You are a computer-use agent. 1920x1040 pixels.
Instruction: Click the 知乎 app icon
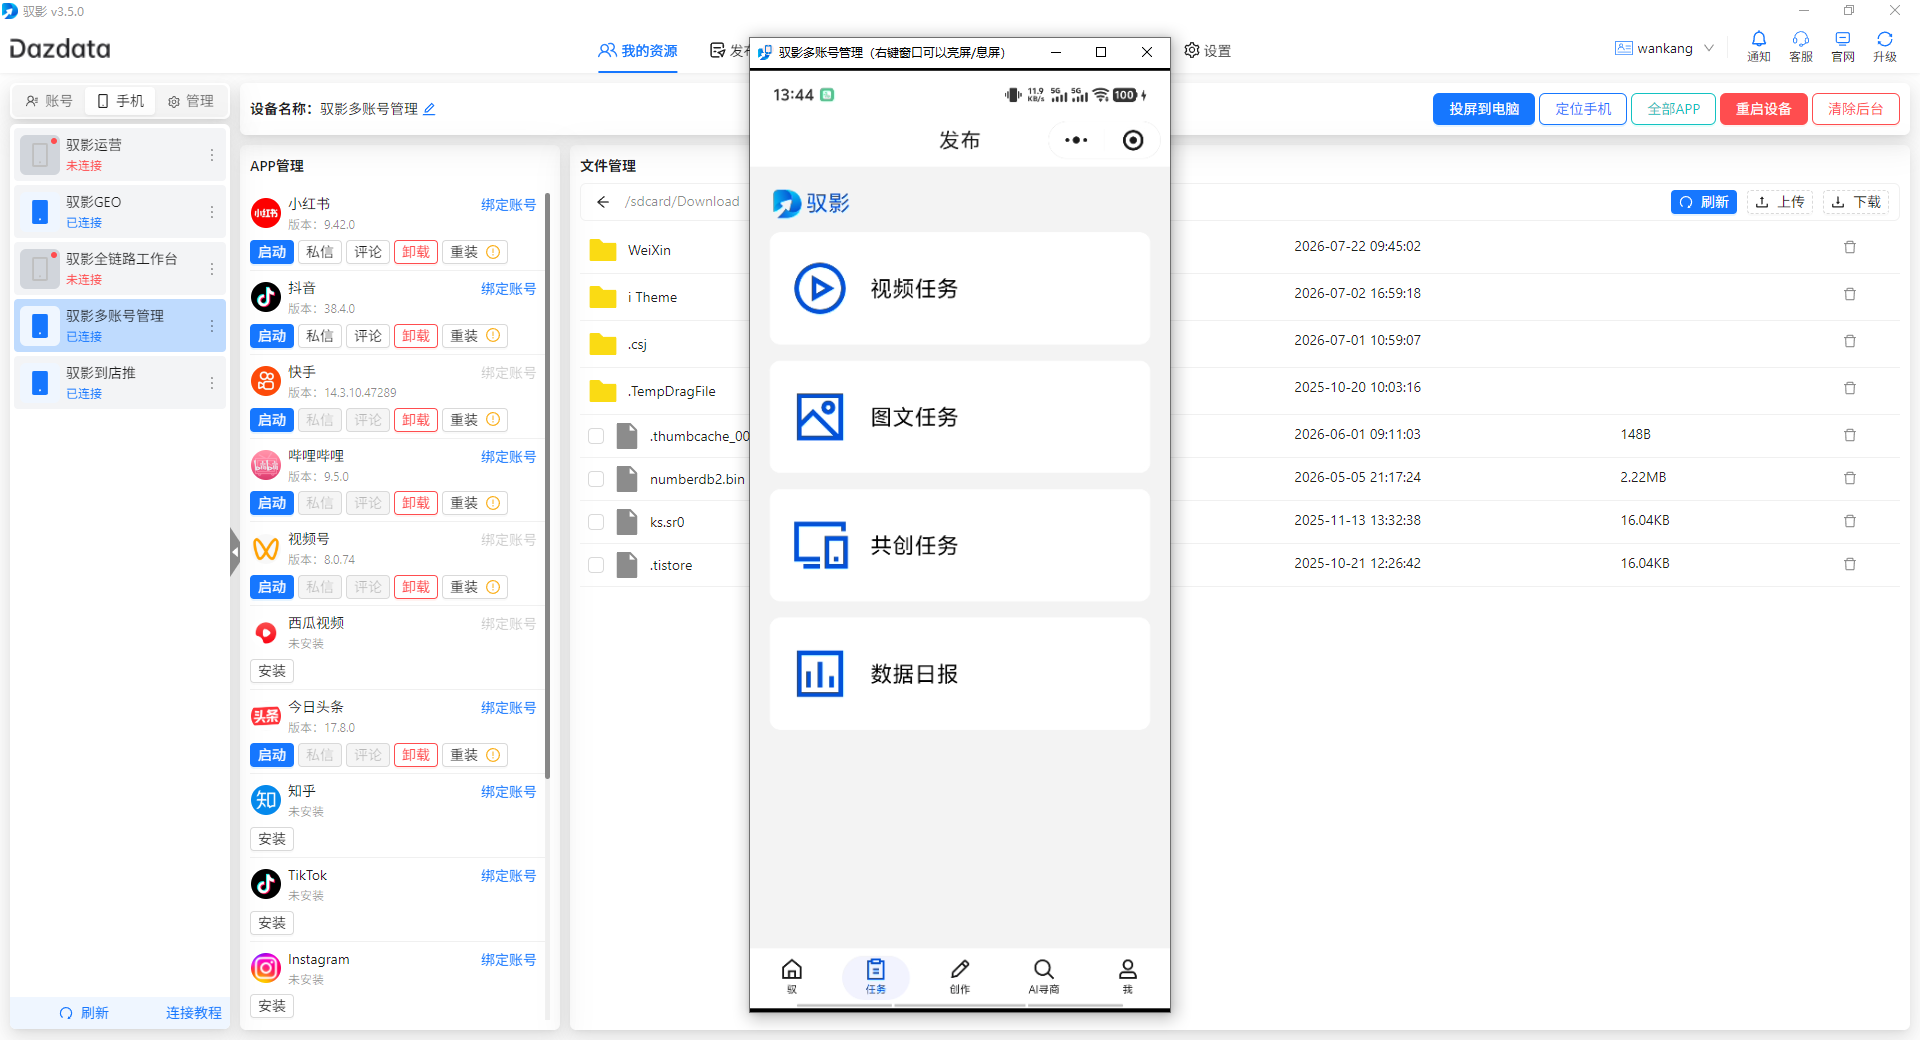tap(266, 800)
